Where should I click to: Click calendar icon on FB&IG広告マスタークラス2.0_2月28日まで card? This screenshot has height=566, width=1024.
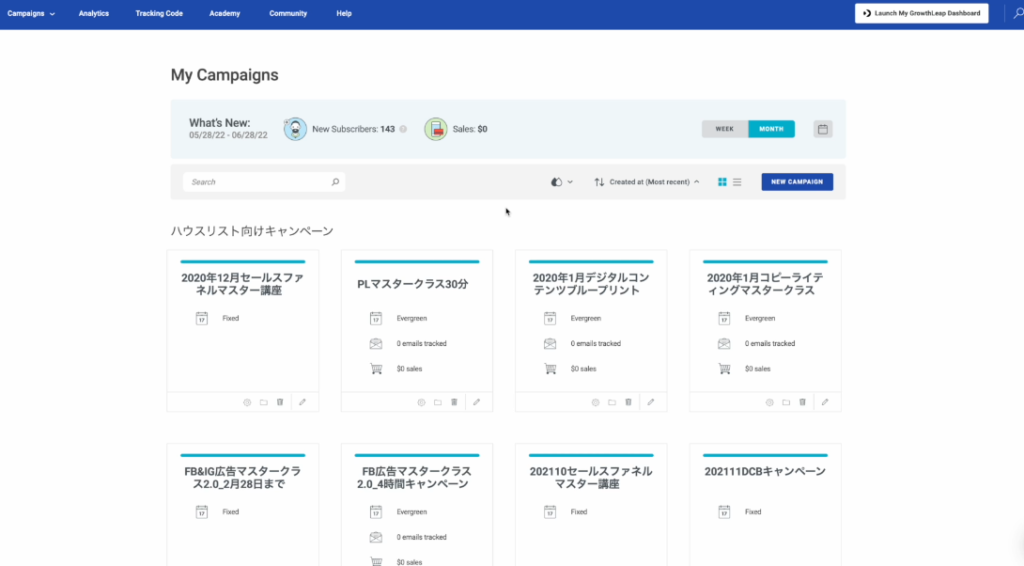point(202,512)
